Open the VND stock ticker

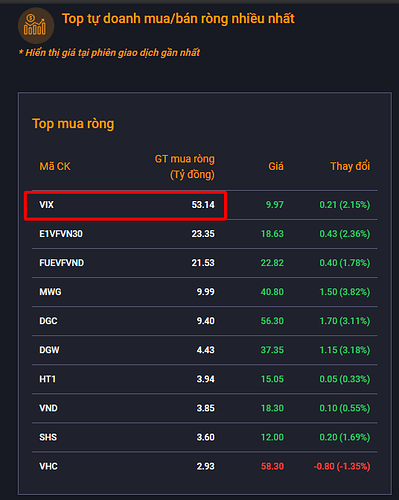[48, 408]
